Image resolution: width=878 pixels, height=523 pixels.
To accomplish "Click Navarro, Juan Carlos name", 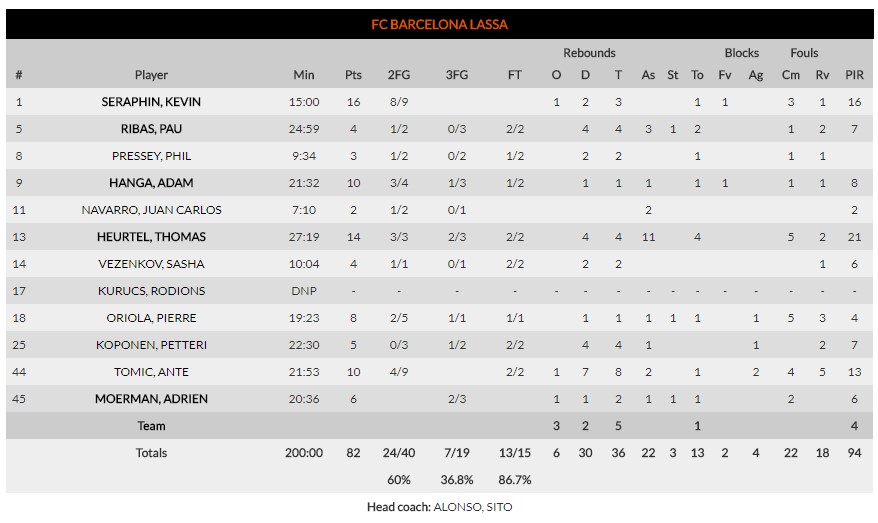I will click(151, 210).
